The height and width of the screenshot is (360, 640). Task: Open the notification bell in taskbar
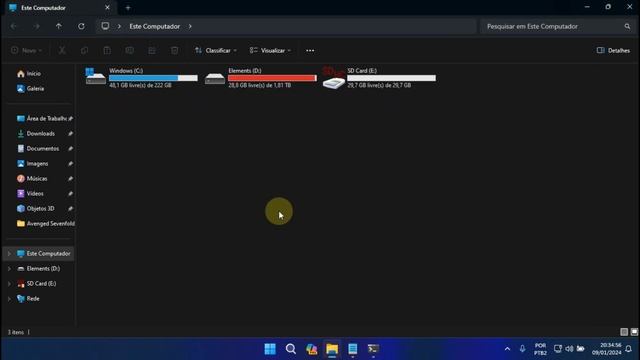tap(629, 349)
